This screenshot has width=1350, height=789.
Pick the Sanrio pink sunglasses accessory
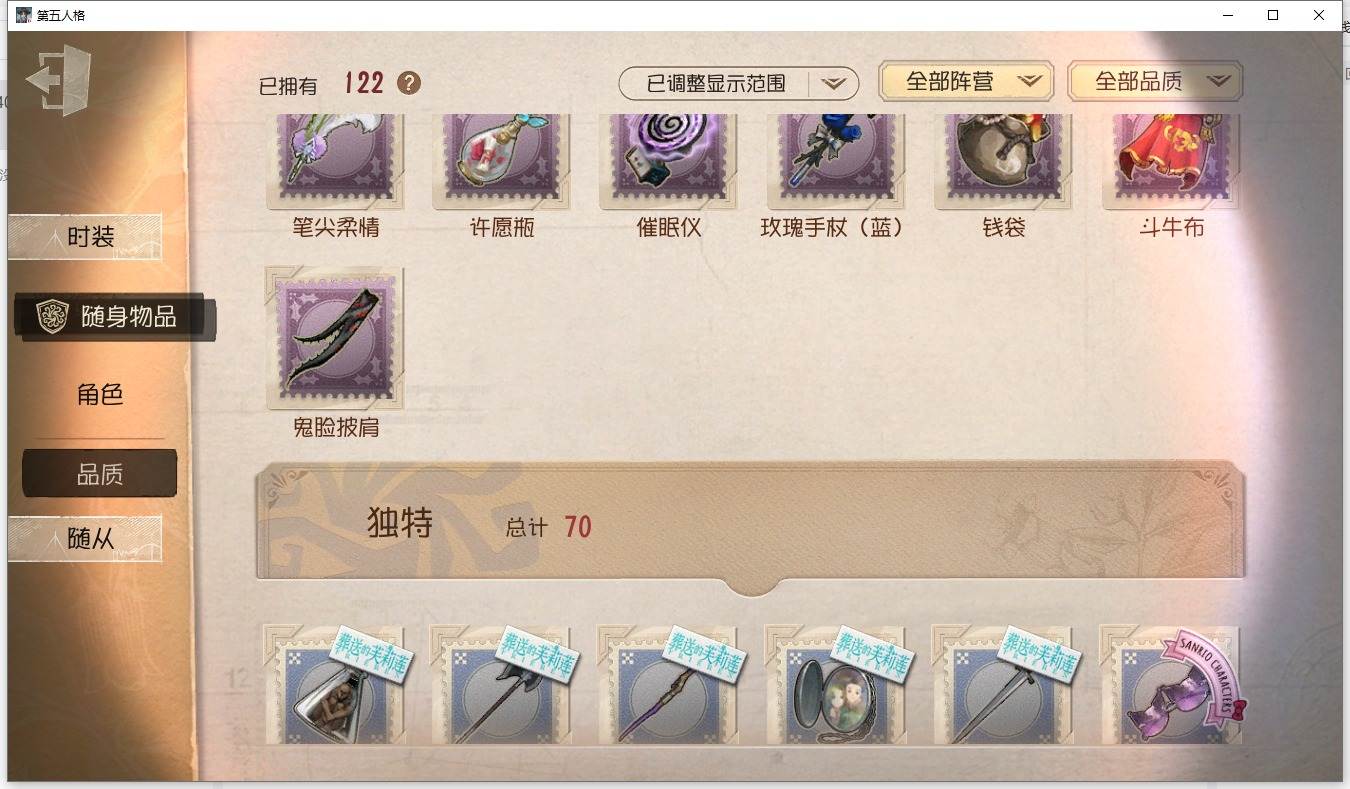coord(1171,685)
